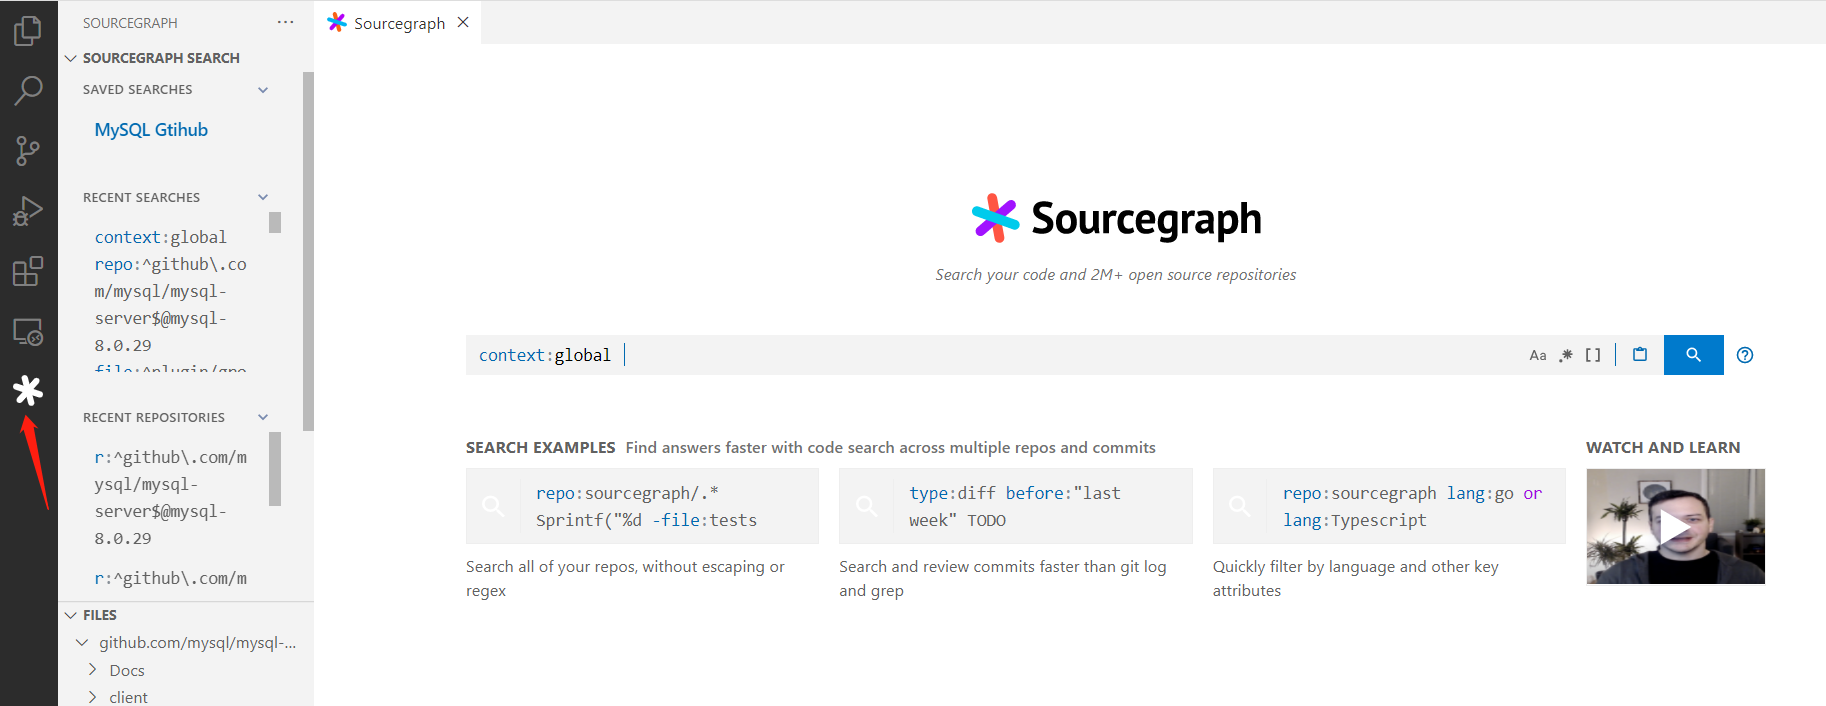The image size is (1826, 706).
Task: Open the Explorer view in activity bar
Action: (x=28, y=31)
